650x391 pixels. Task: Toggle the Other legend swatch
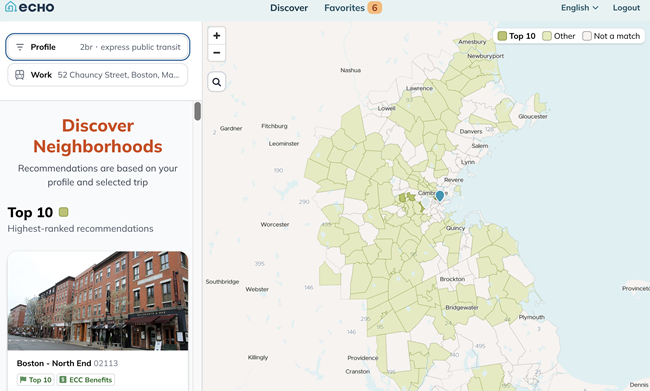pos(547,36)
